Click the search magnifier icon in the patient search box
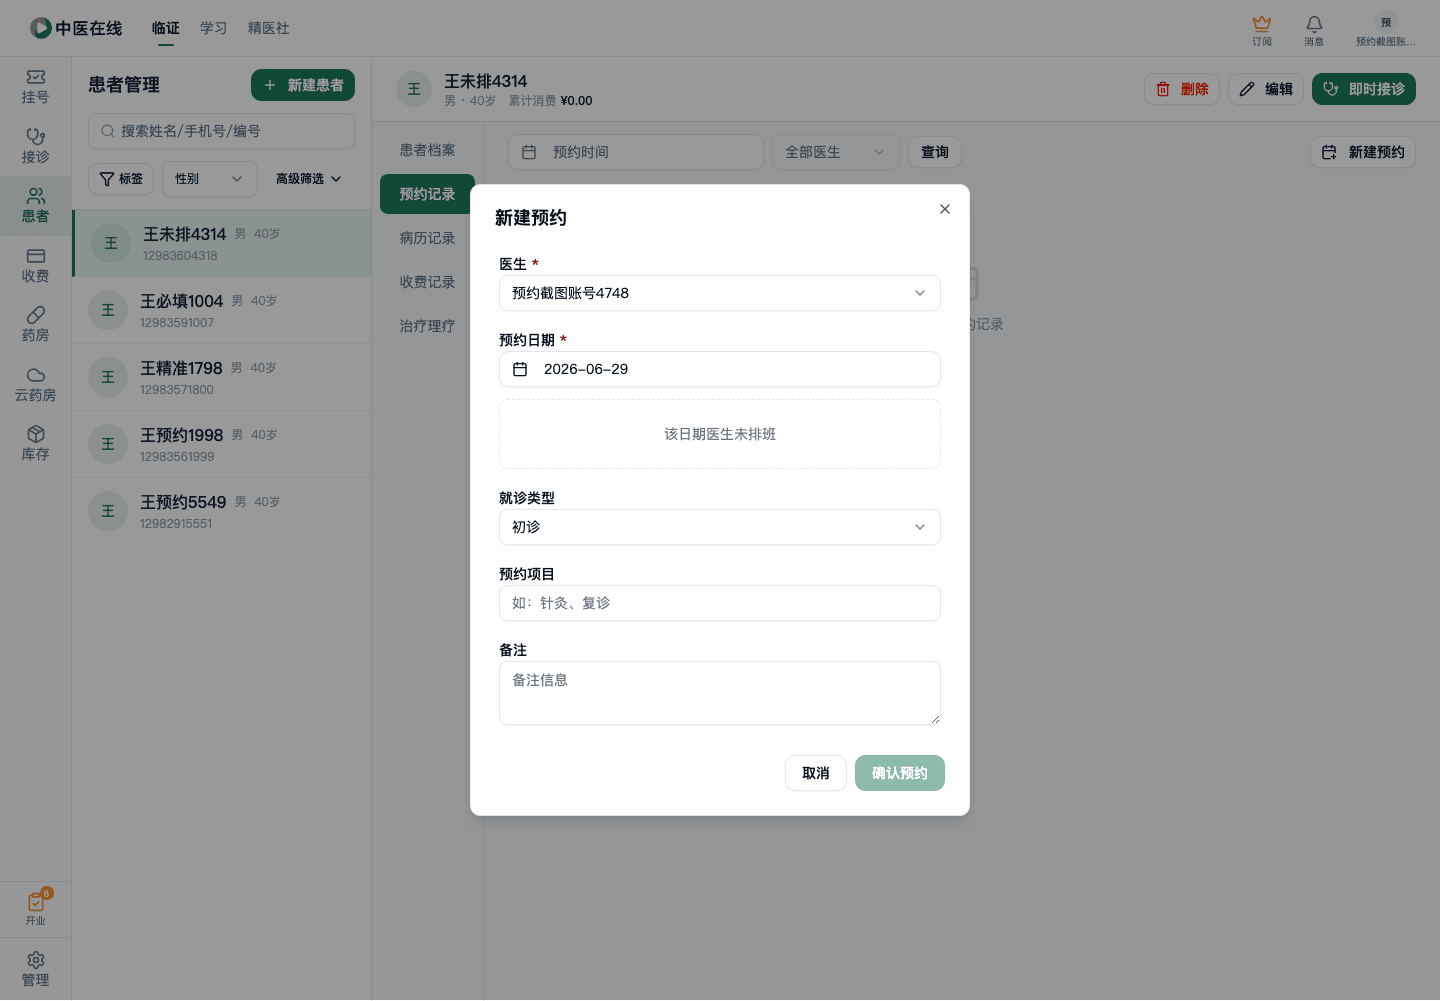This screenshot has height=1001, width=1440. click(x=108, y=131)
